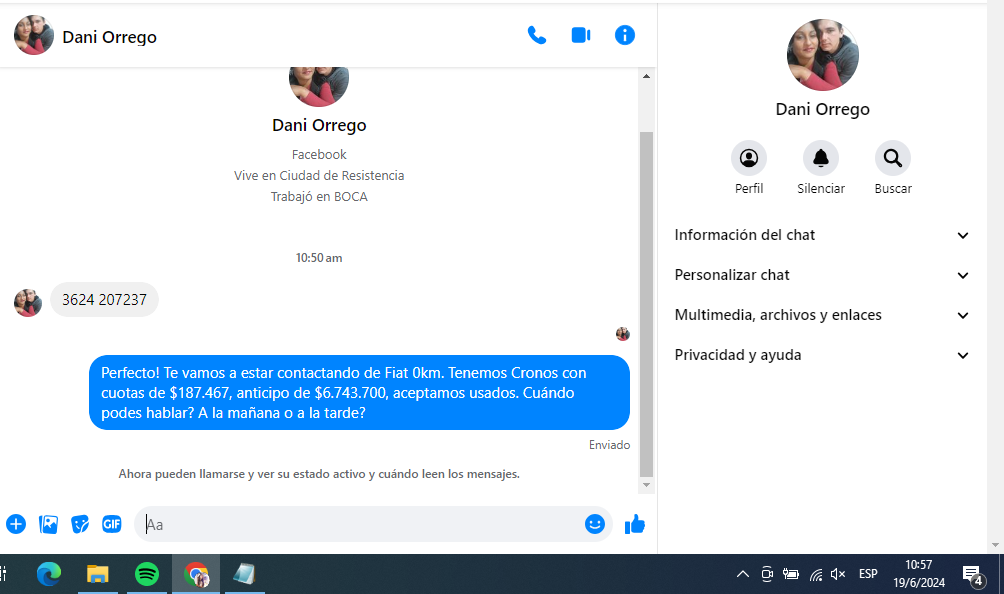Screen dimensions: 1004x594
Task: Search the conversation with Buscar
Action: pyautogui.click(x=893, y=159)
